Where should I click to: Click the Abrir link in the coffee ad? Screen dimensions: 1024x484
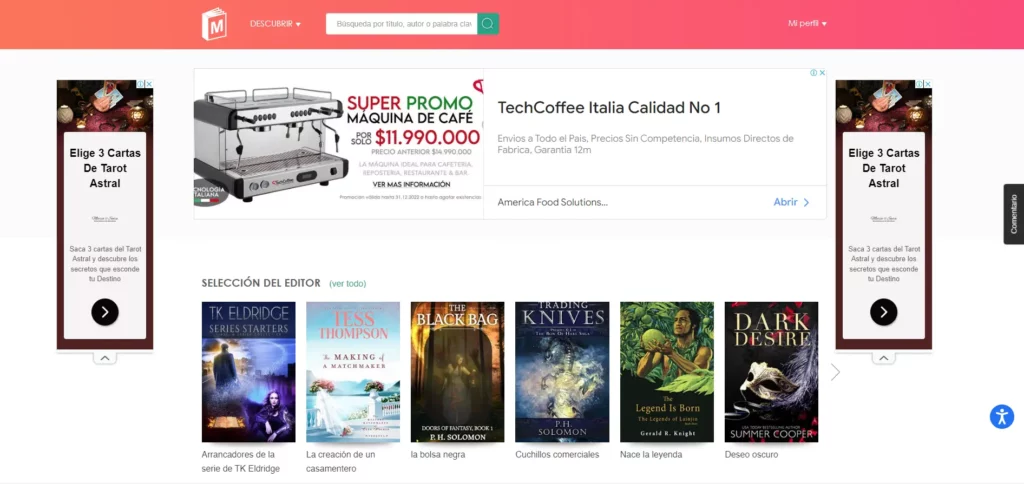click(x=792, y=202)
